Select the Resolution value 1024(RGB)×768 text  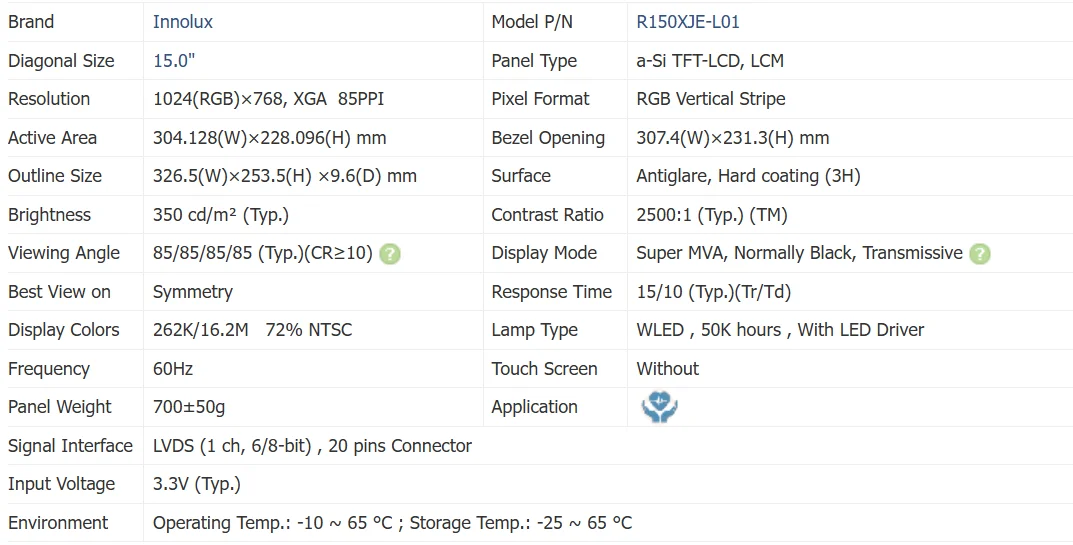[x=218, y=99]
